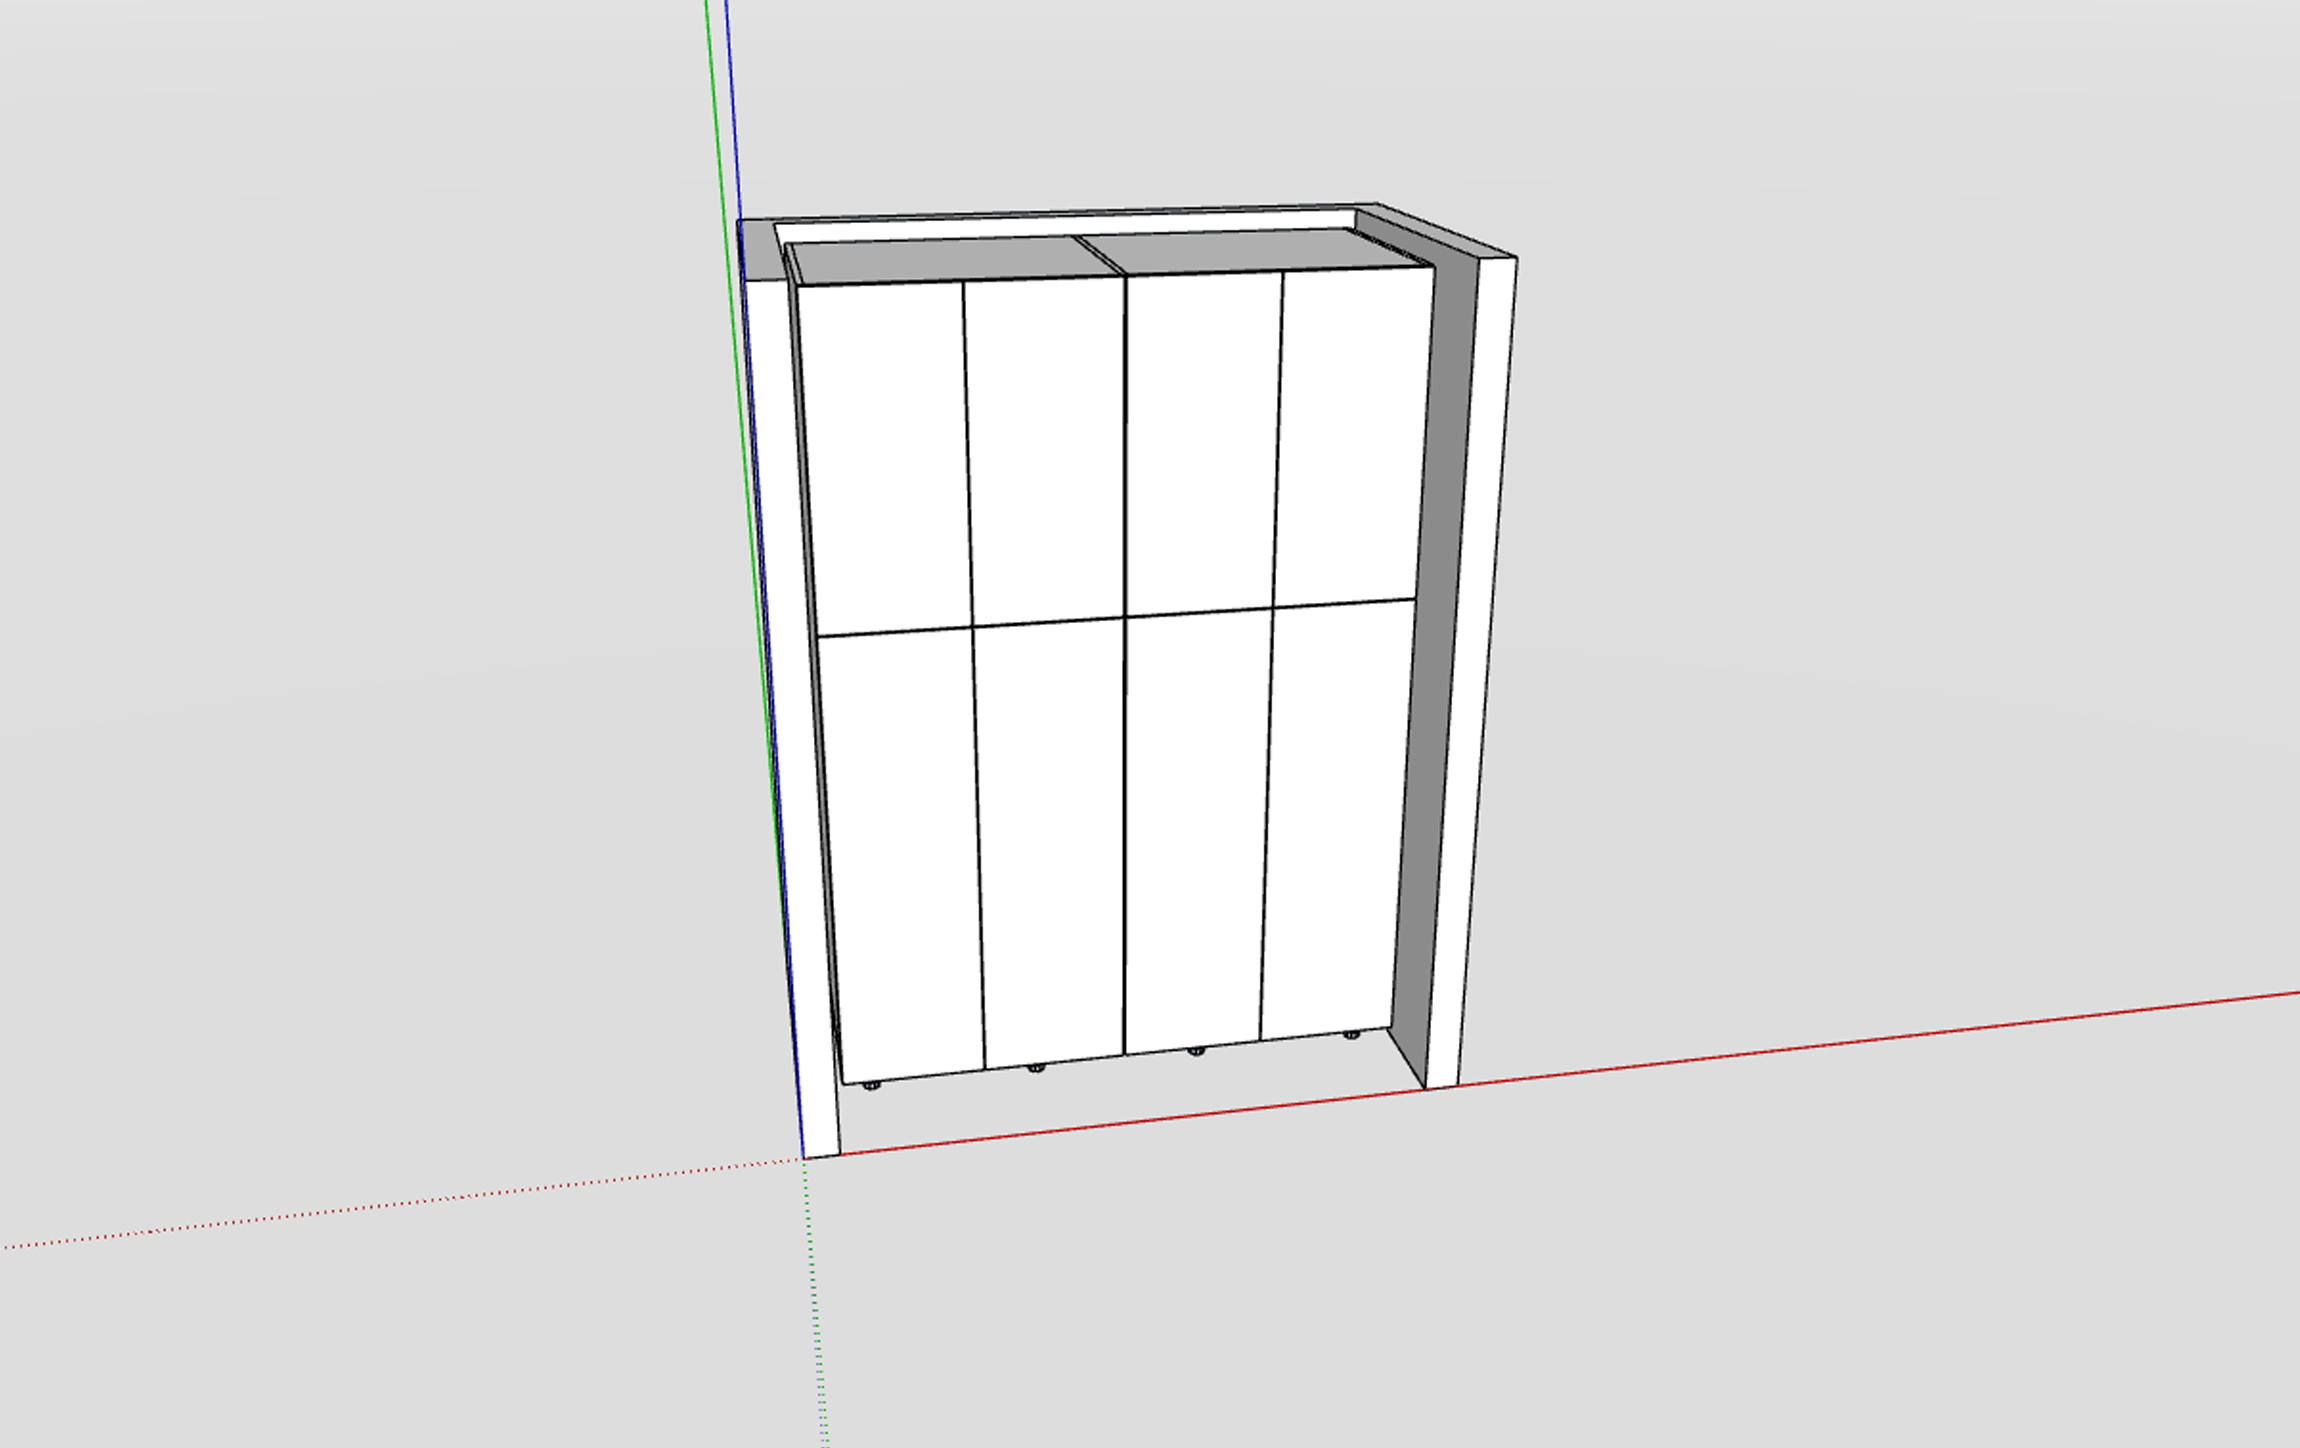Click the axes origin point
The image size is (2300, 1448).
pyautogui.click(x=804, y=1158)
